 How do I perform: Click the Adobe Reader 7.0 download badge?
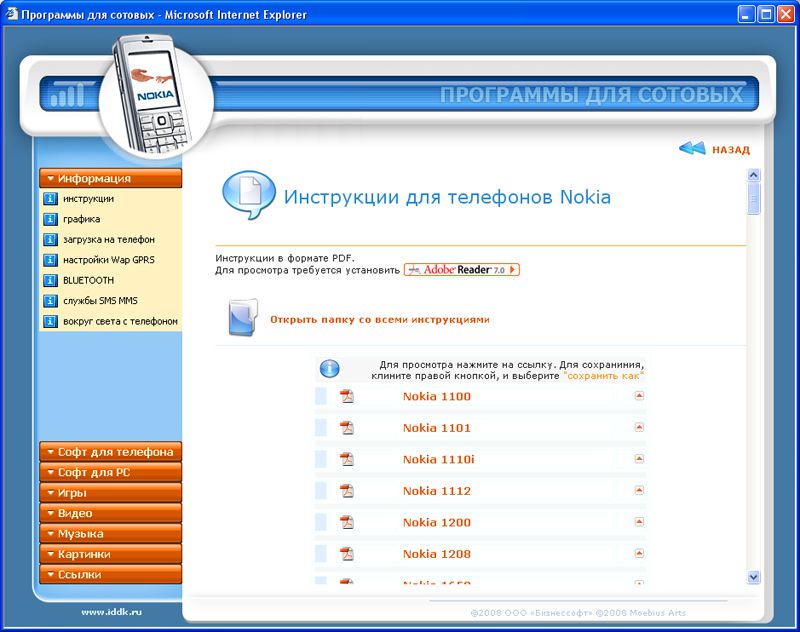(x=462, y=270)
